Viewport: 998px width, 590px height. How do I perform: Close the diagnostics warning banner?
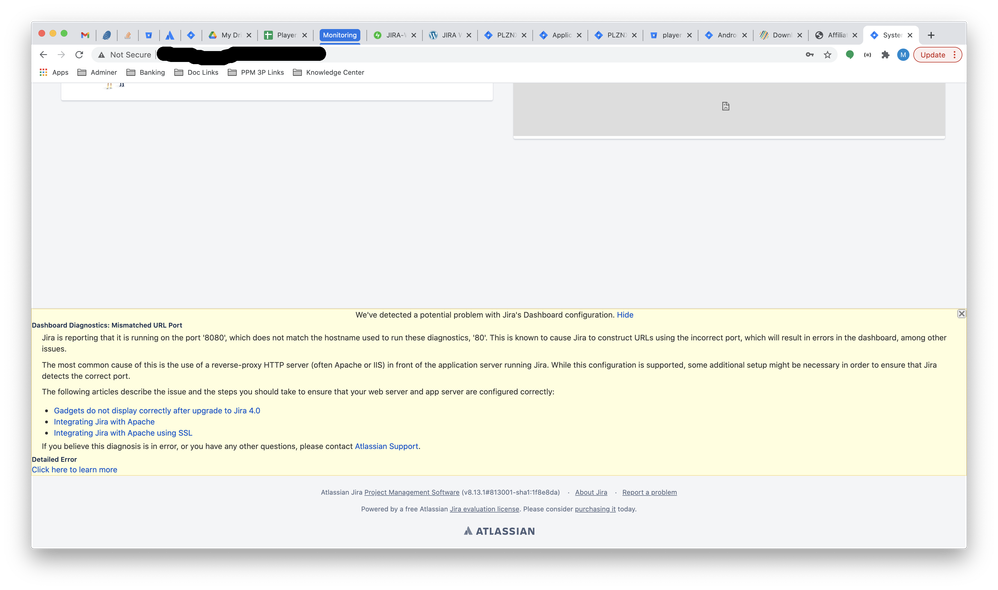pos(962,314)
